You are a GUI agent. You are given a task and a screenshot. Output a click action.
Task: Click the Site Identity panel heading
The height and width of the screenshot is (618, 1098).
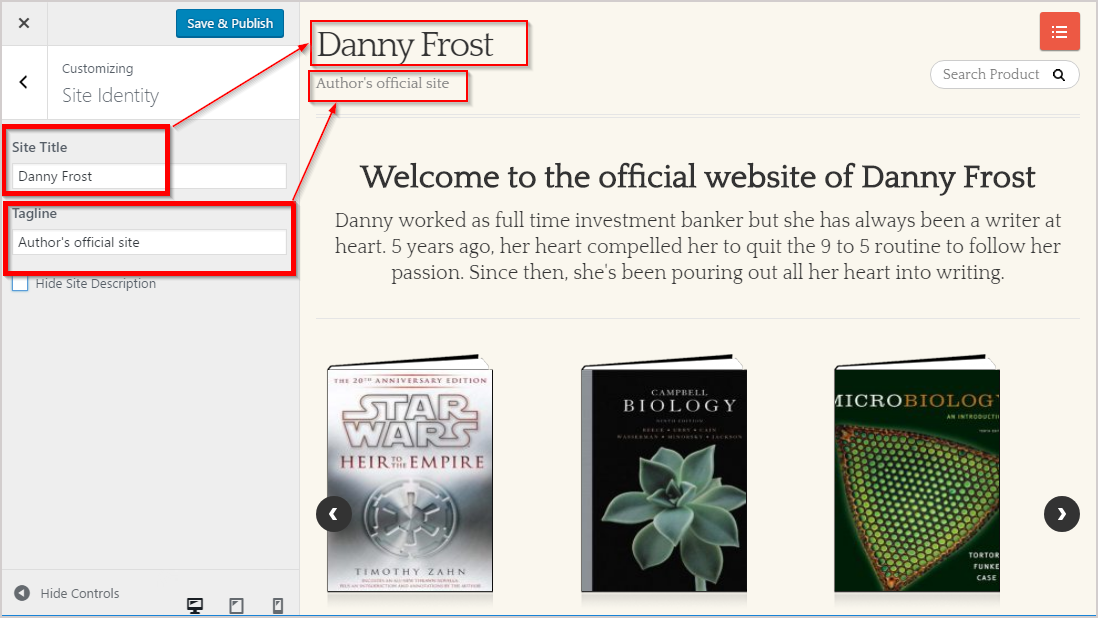[111, 95]
